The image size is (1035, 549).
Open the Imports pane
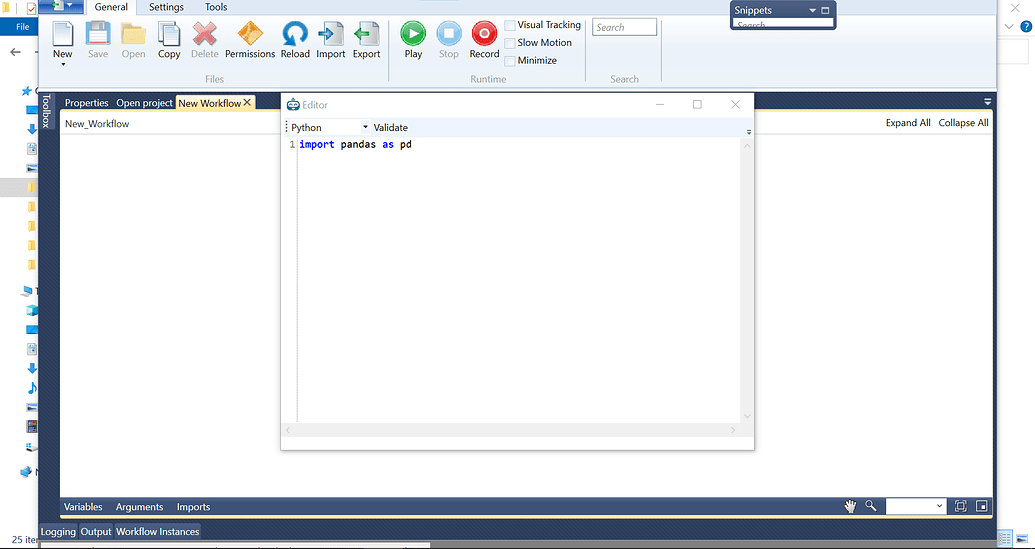pyautogui.click(x=193, y=507)
